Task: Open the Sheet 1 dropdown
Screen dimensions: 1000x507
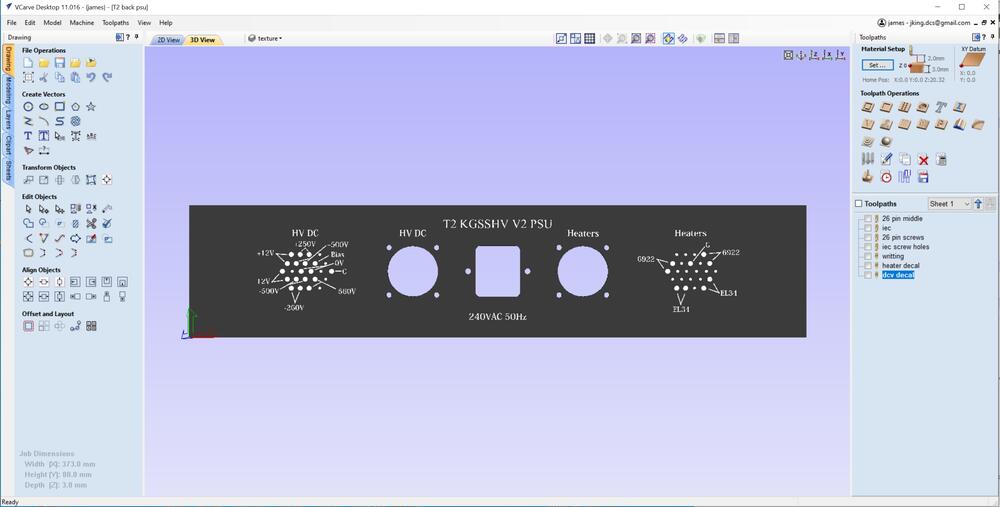Action: [949, 204]
